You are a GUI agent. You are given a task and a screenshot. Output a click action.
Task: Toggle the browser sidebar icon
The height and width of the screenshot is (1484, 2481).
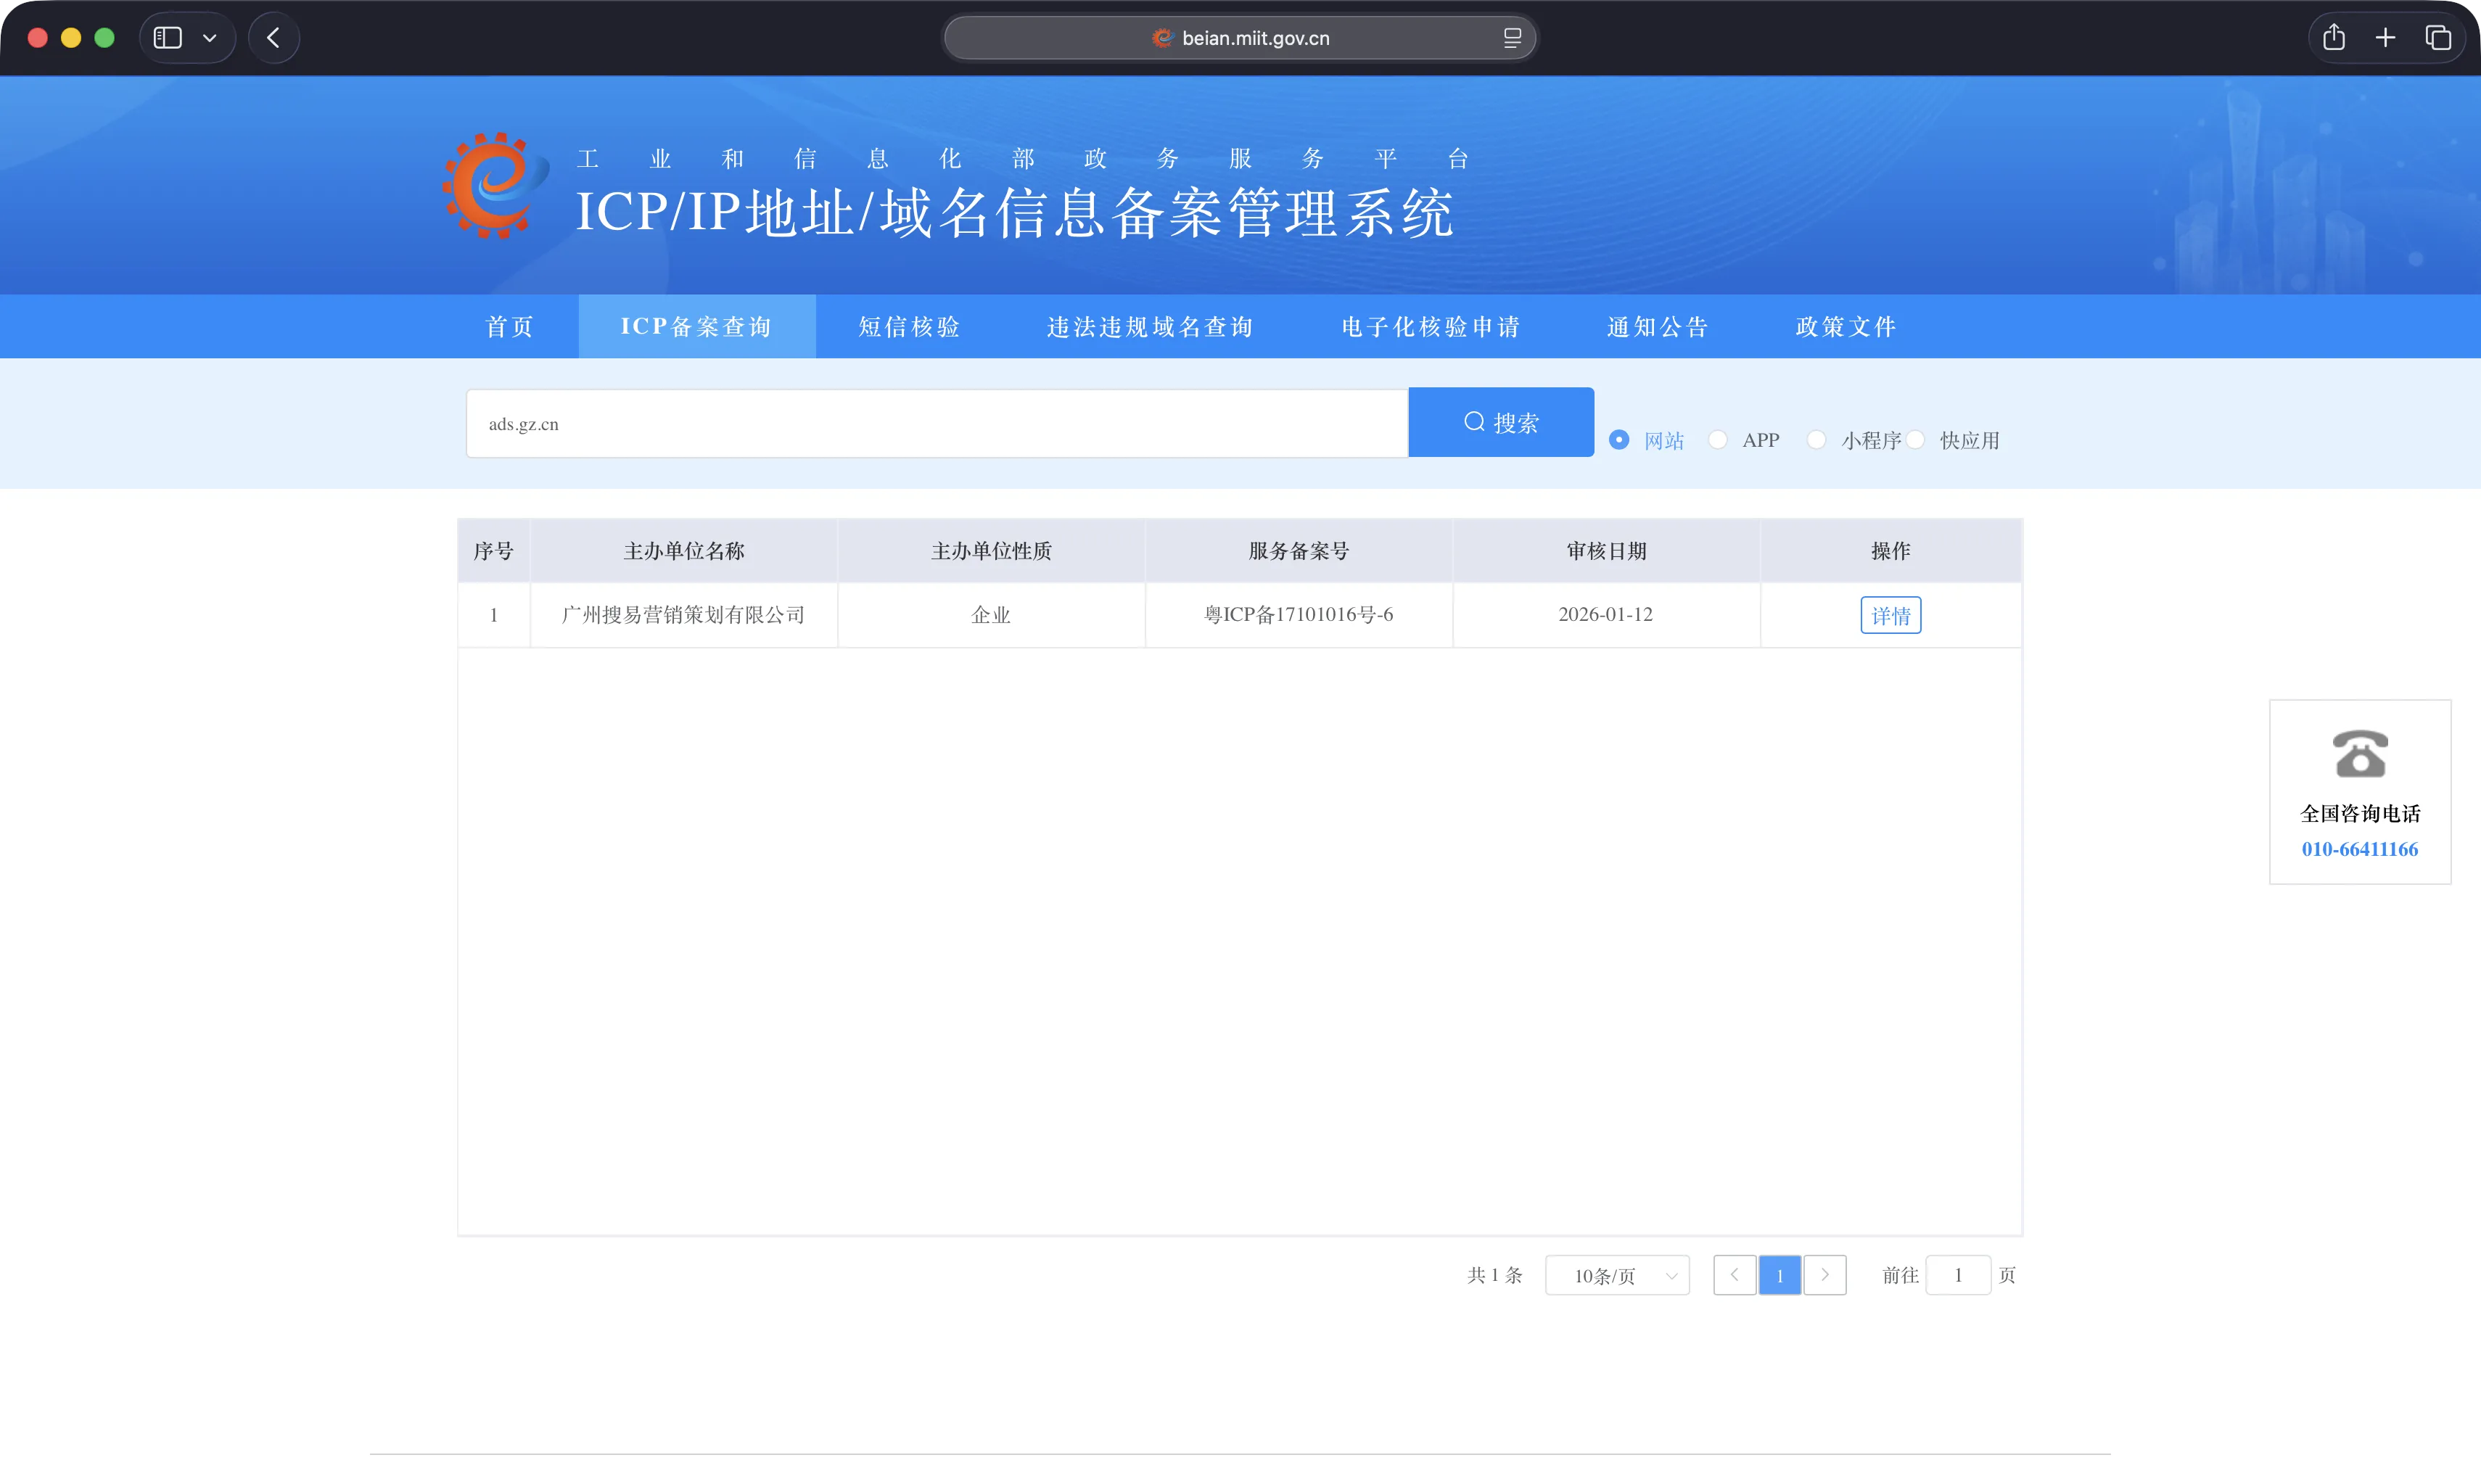(168, 37)
